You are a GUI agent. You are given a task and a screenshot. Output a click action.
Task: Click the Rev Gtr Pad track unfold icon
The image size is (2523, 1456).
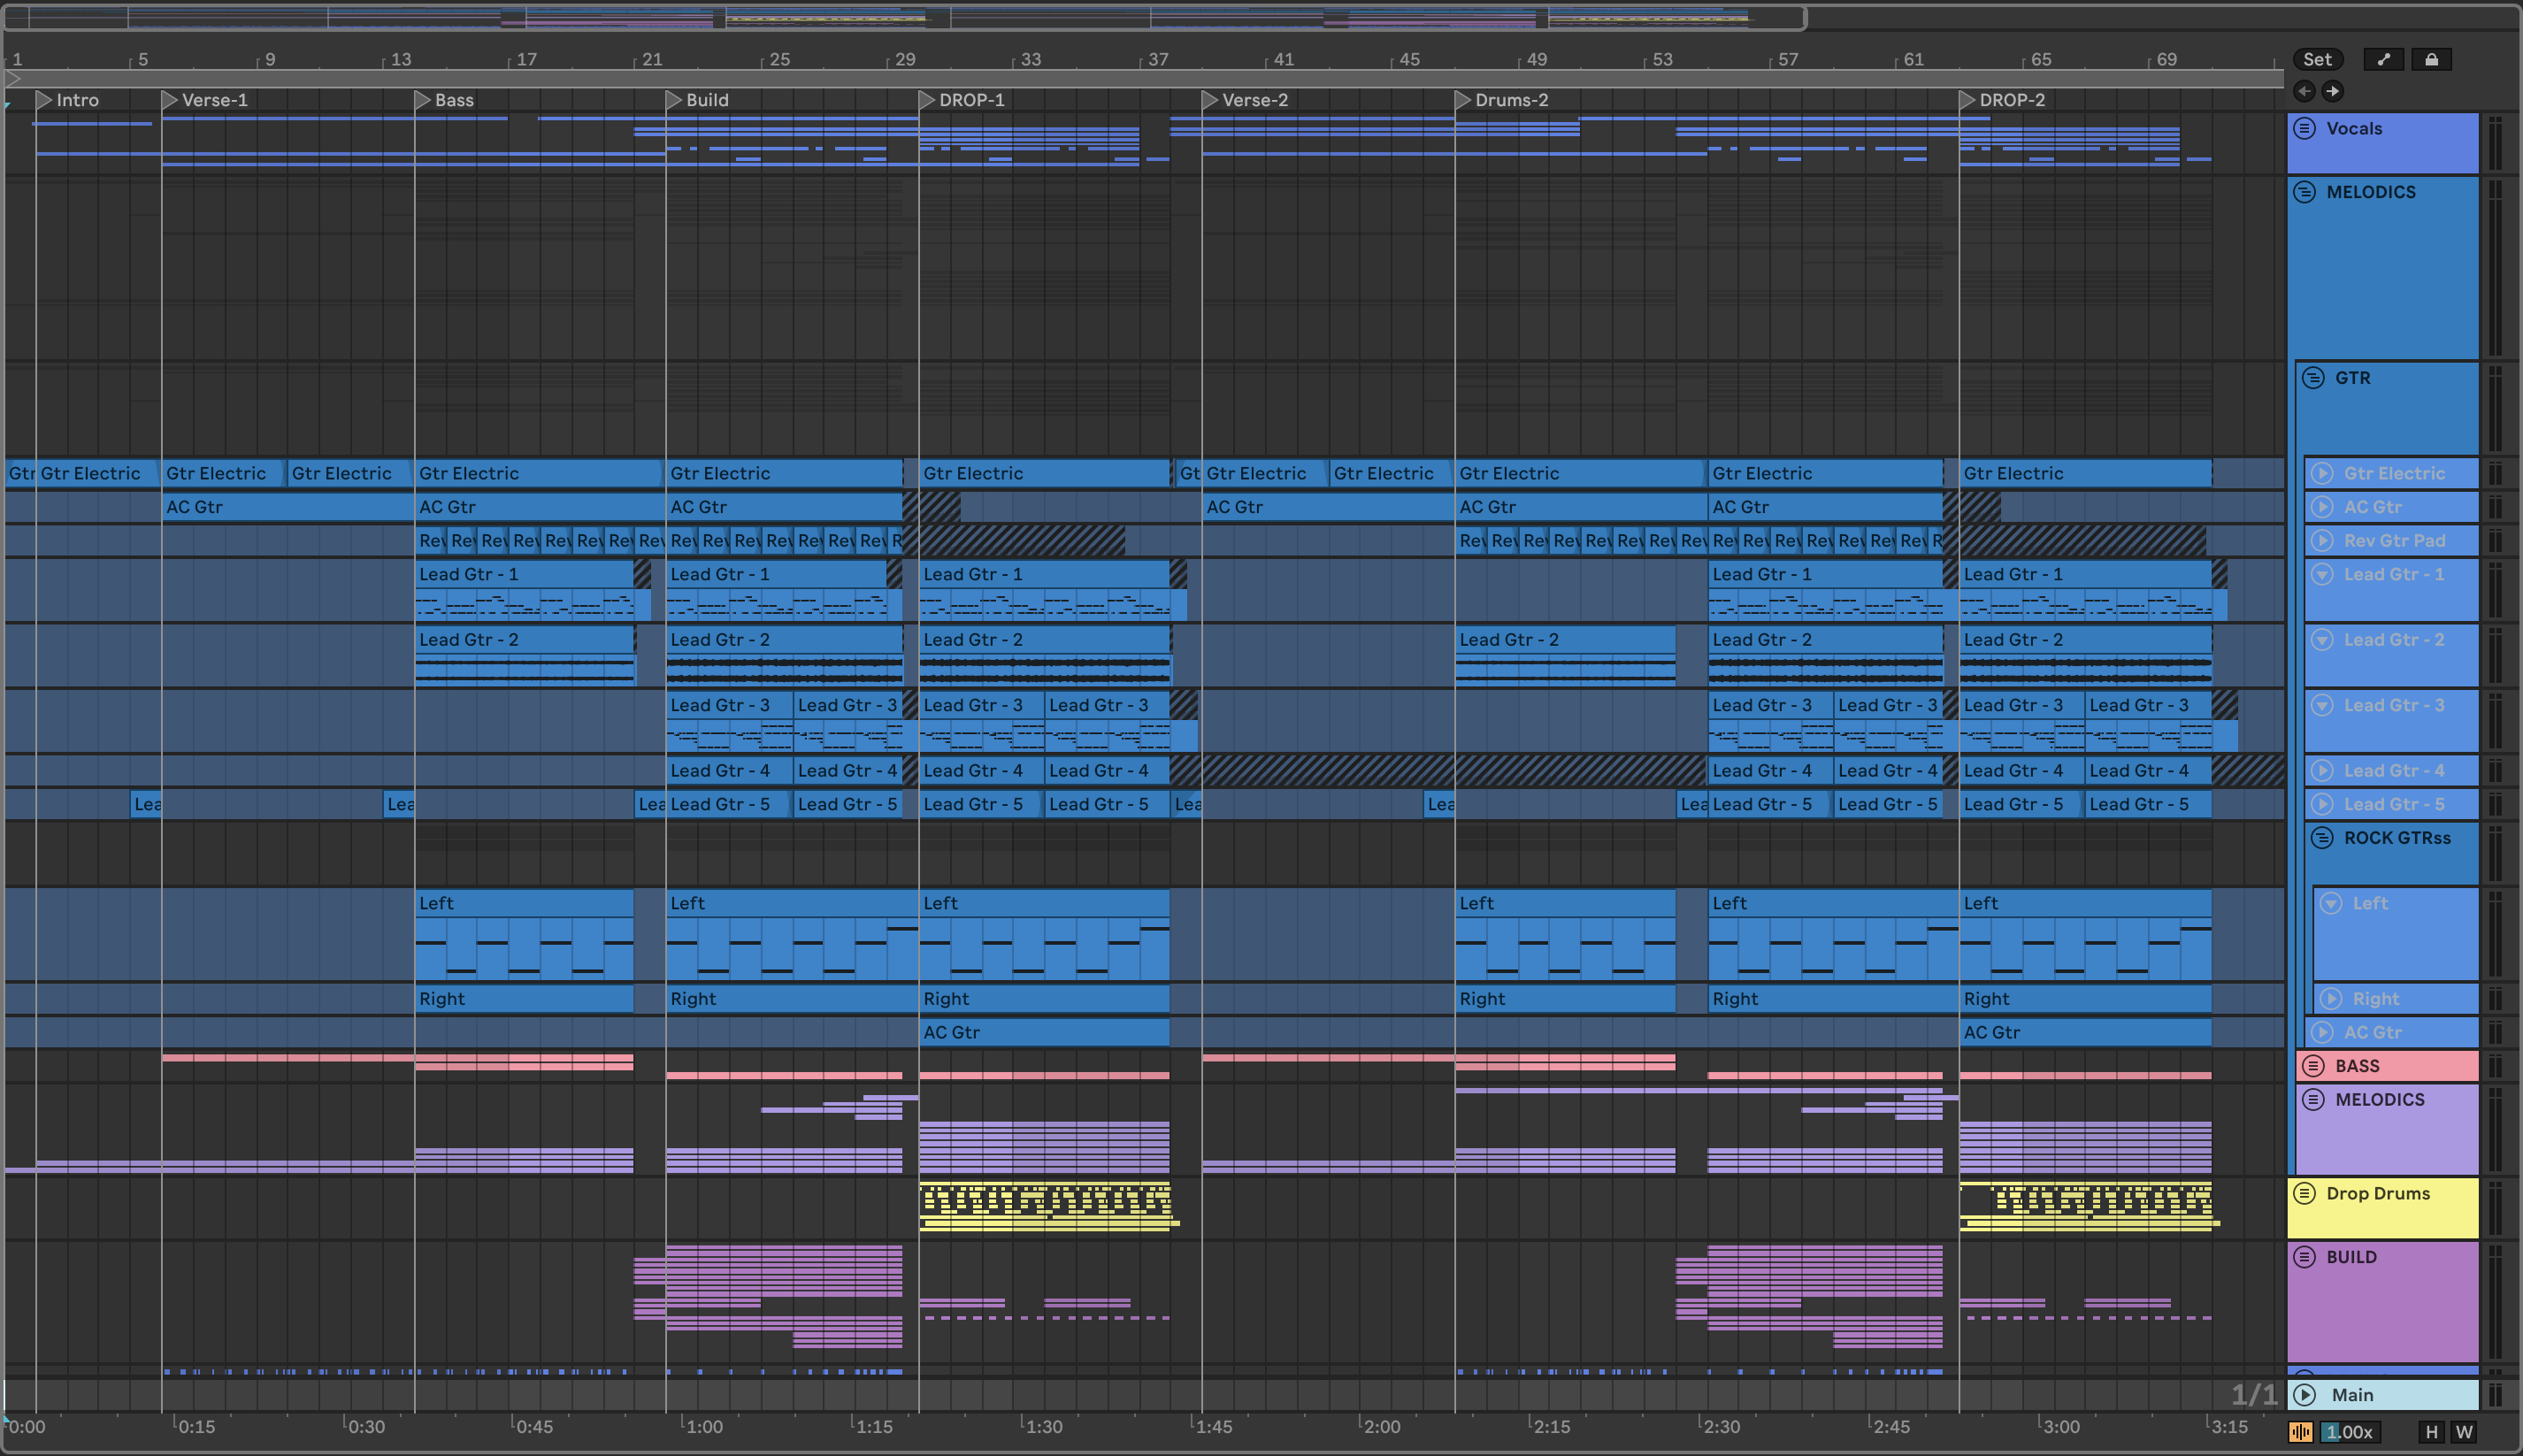pyautogui.click(x=2323, y=540)
